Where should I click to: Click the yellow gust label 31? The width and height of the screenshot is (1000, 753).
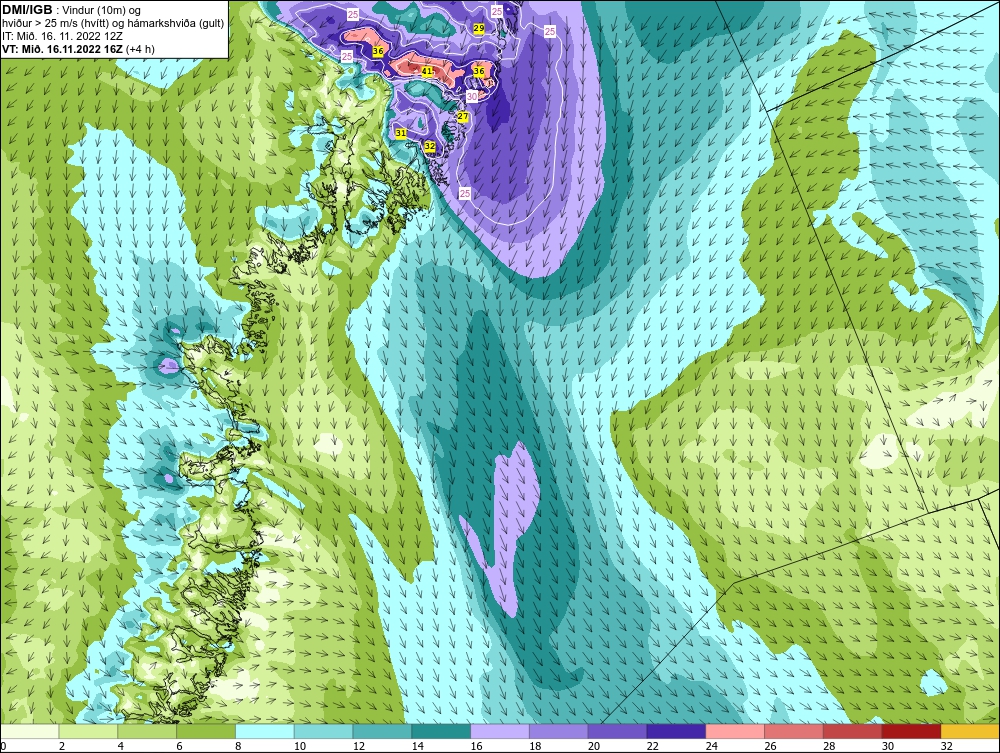point(401,133)
